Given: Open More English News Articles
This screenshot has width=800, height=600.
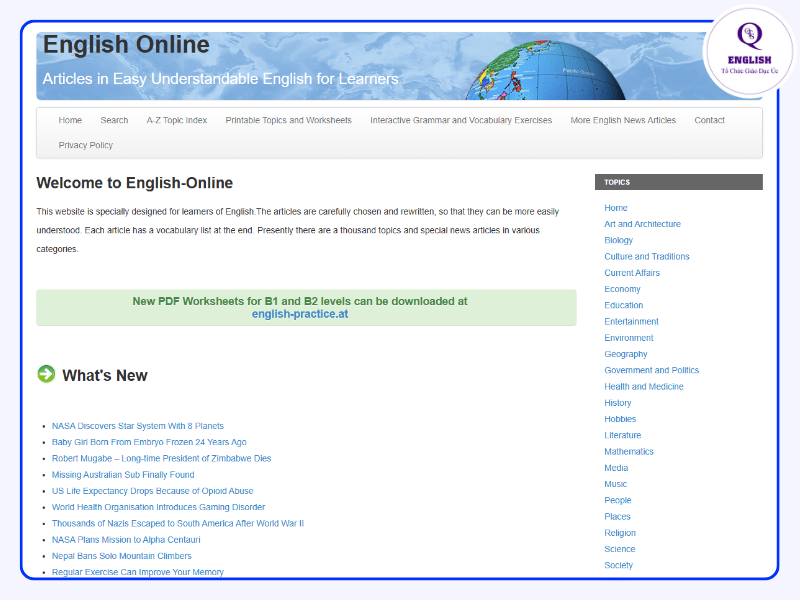Looking at the screenshot, I should tap(623, 120).
